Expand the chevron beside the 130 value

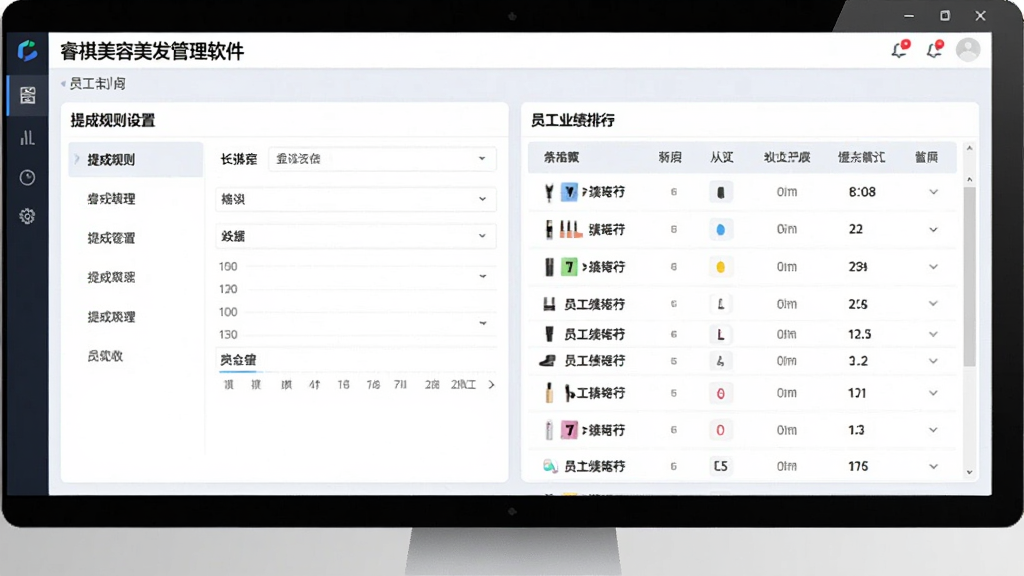pyautogui.click(x=483, y=323)
